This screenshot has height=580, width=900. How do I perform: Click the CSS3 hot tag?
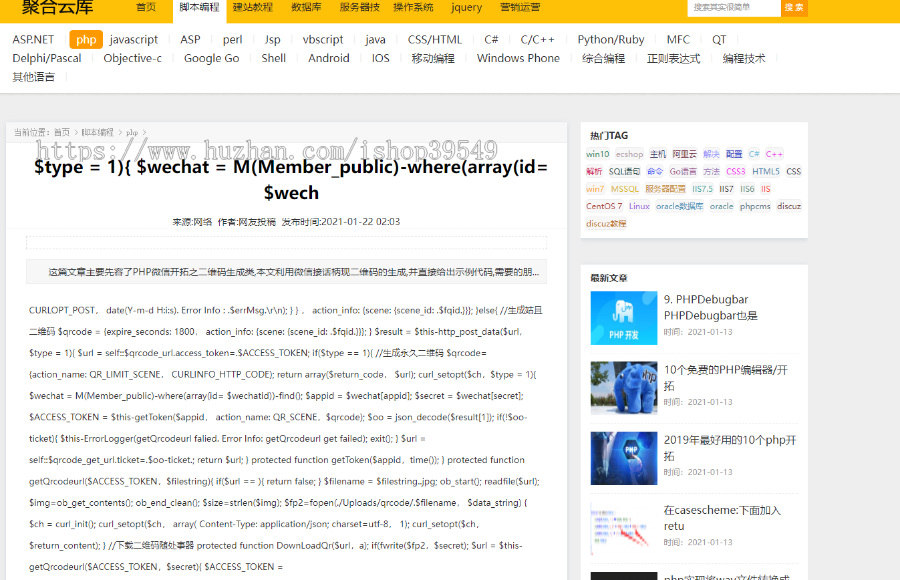[735, 171]
